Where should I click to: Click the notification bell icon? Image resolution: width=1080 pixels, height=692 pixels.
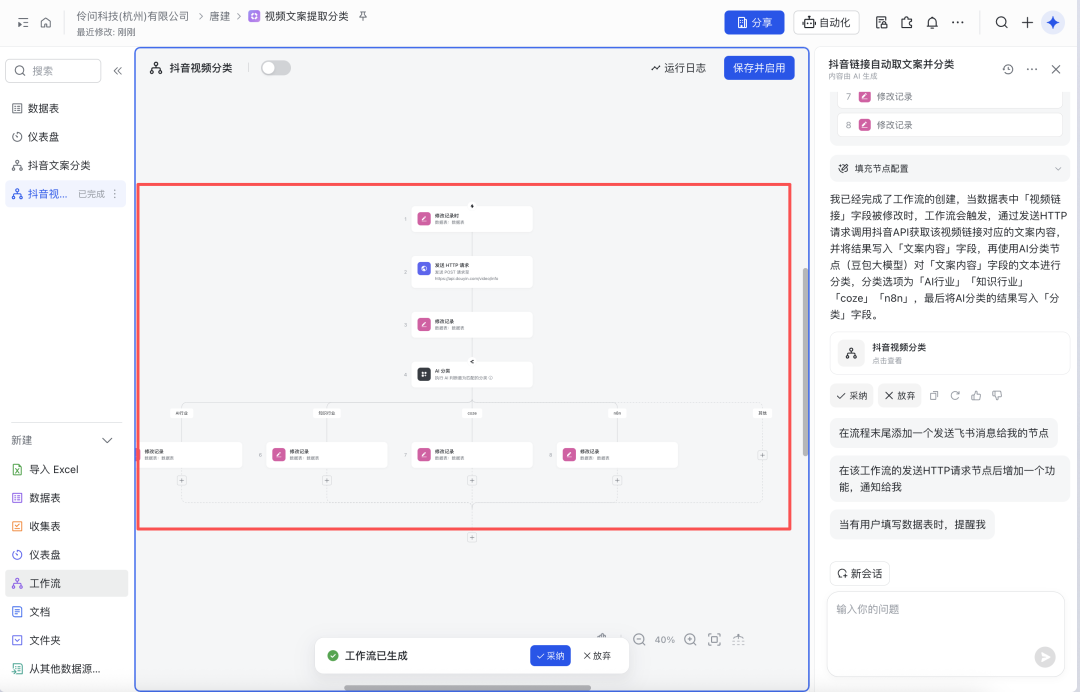click(x=932, y=22)
